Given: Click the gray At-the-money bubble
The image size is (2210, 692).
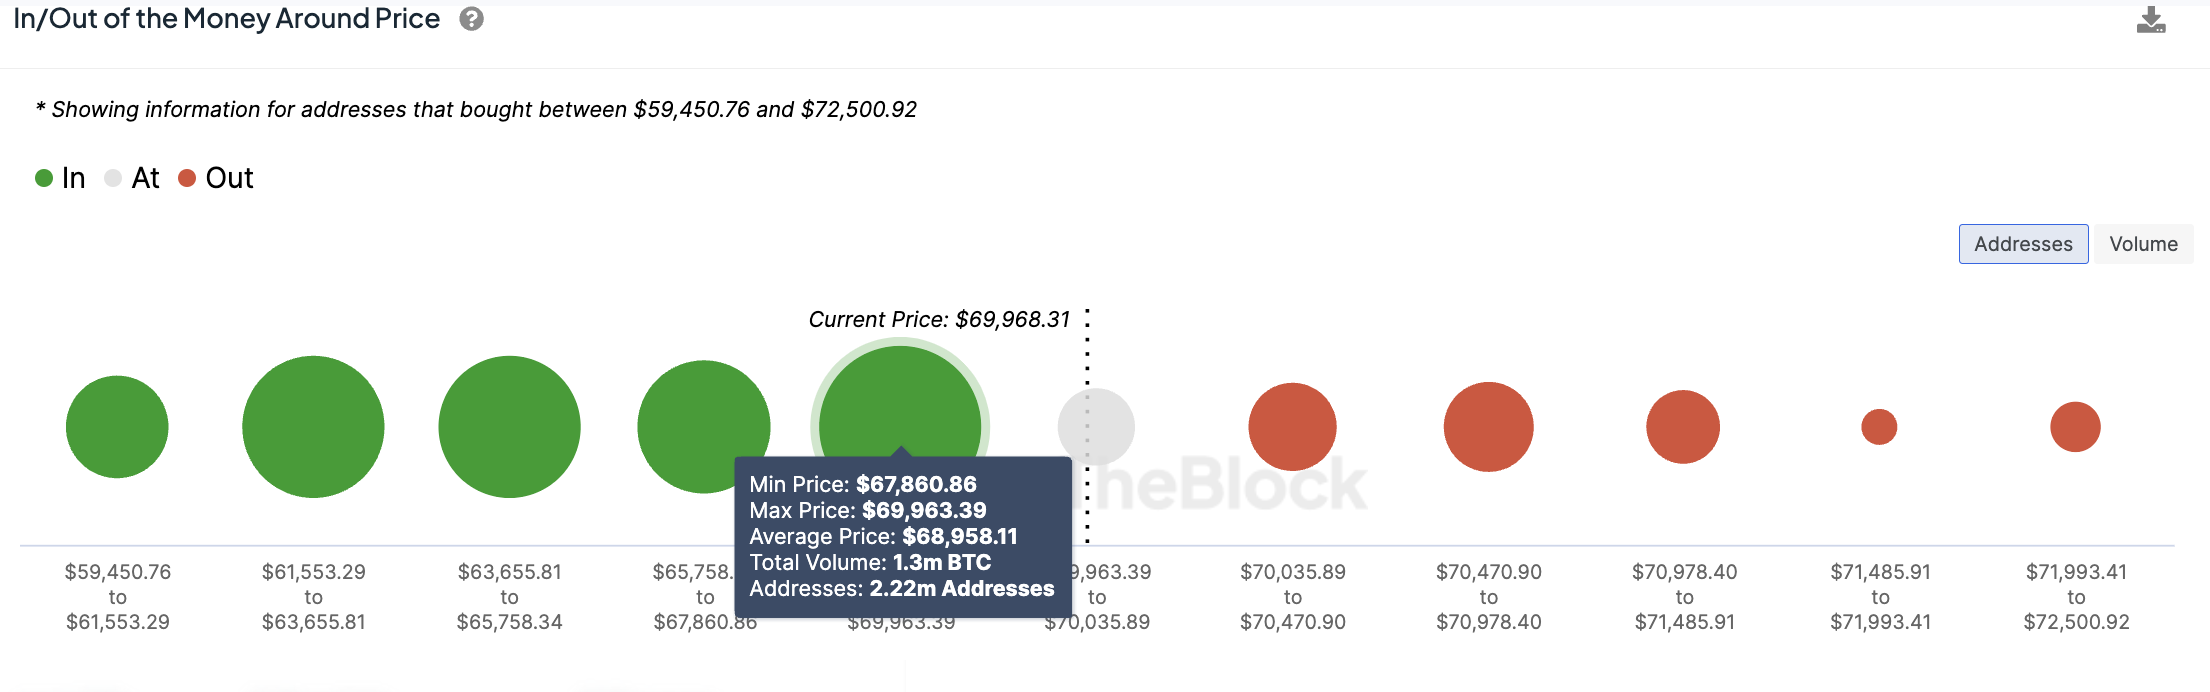Looking at the screenshot, I should tap(1096, 427).
